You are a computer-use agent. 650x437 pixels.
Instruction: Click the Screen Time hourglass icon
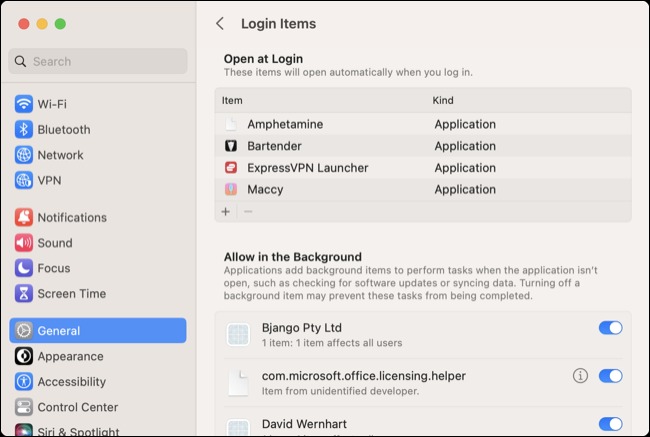click(24, 294)
